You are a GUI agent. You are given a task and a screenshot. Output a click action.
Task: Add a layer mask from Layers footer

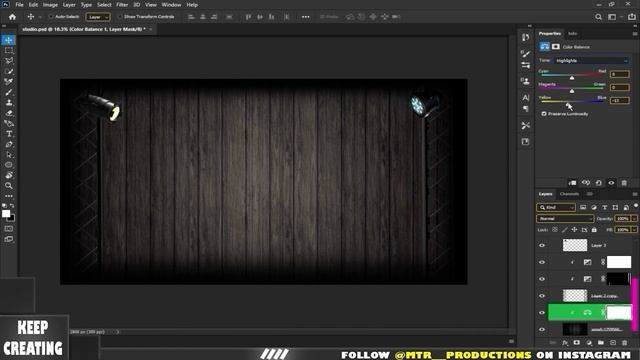point(576,343)
